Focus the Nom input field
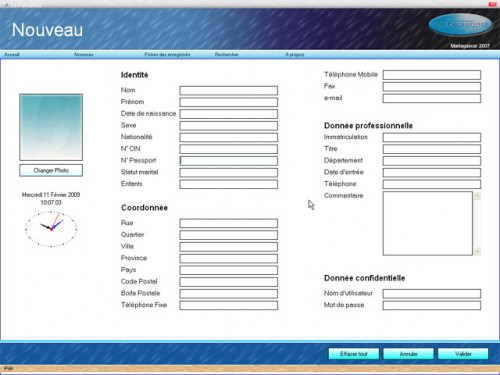 coord(229,91)
